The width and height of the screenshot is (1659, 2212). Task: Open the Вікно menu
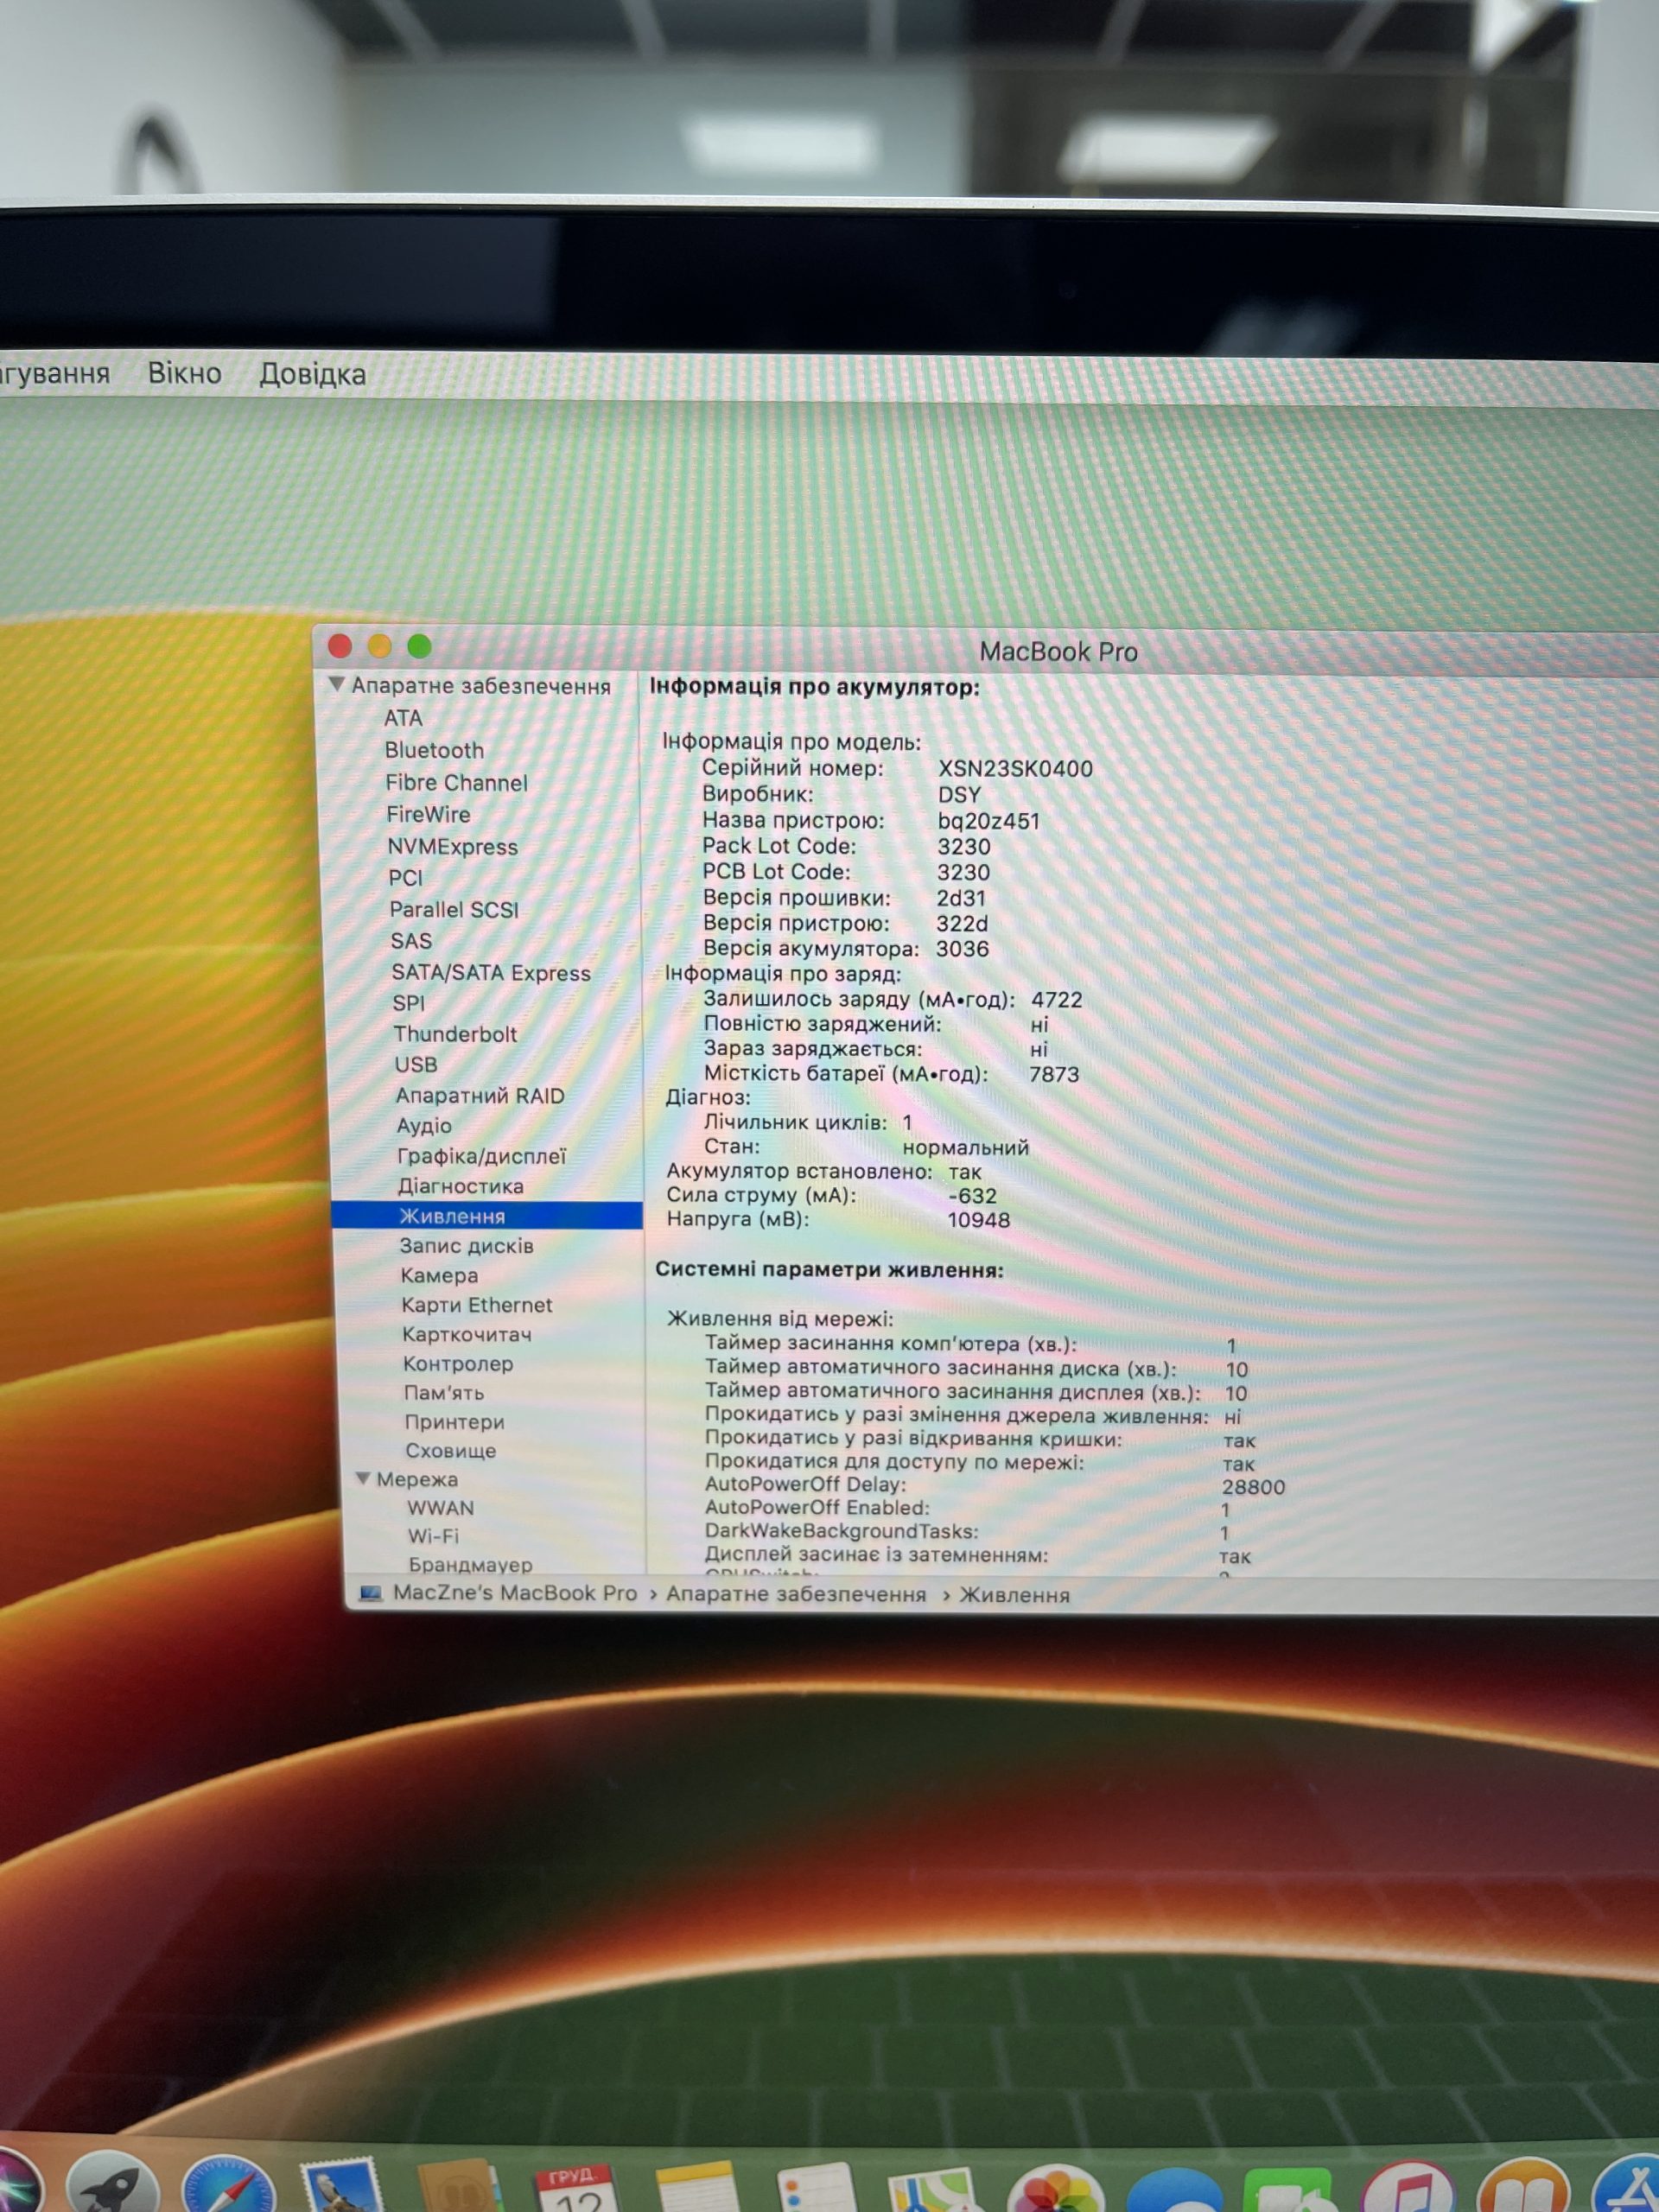pos(185,373)
